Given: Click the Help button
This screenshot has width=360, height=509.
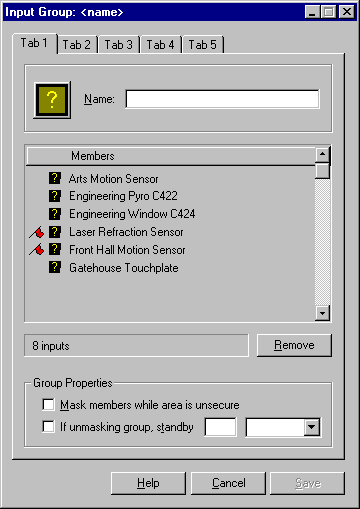Looking at the screenshot, I should tap(148, 483).
